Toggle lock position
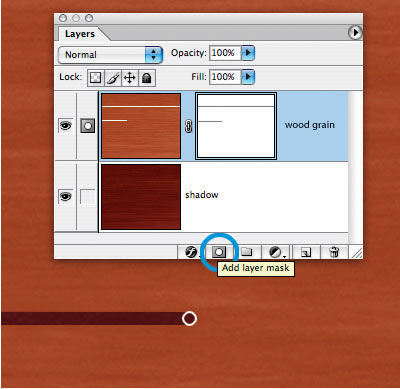400x389 pixels. (x=130, y=78)
